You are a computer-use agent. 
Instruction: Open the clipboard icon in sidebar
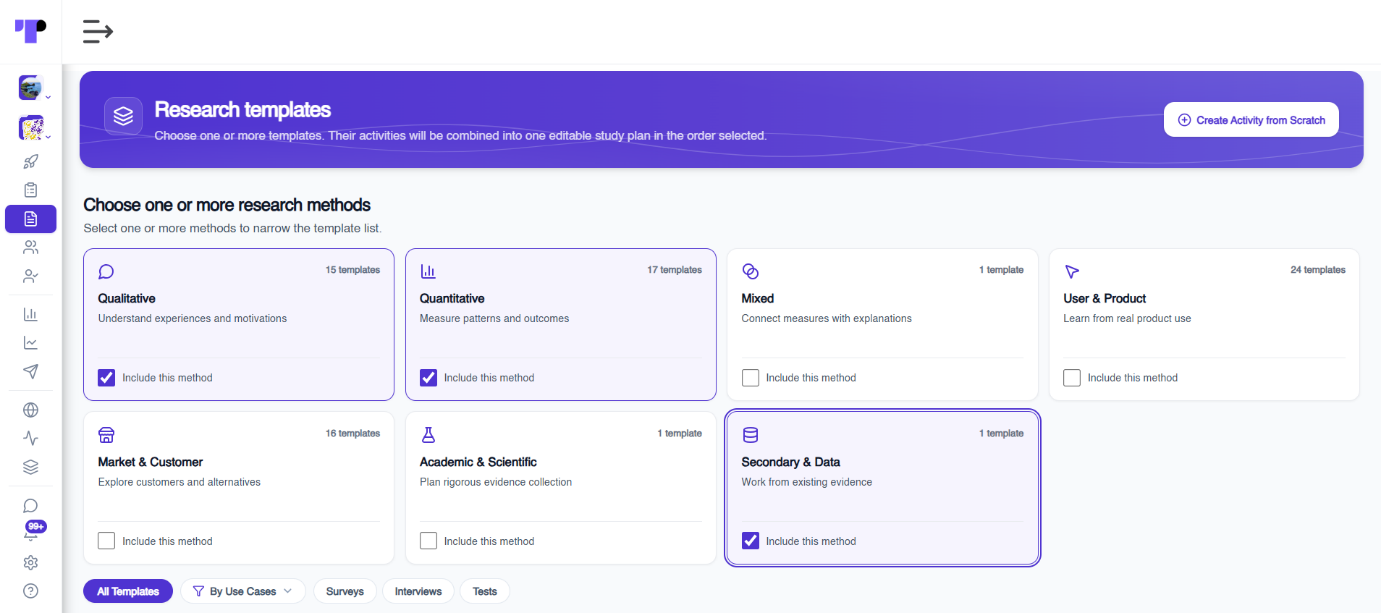coord(31,190)
